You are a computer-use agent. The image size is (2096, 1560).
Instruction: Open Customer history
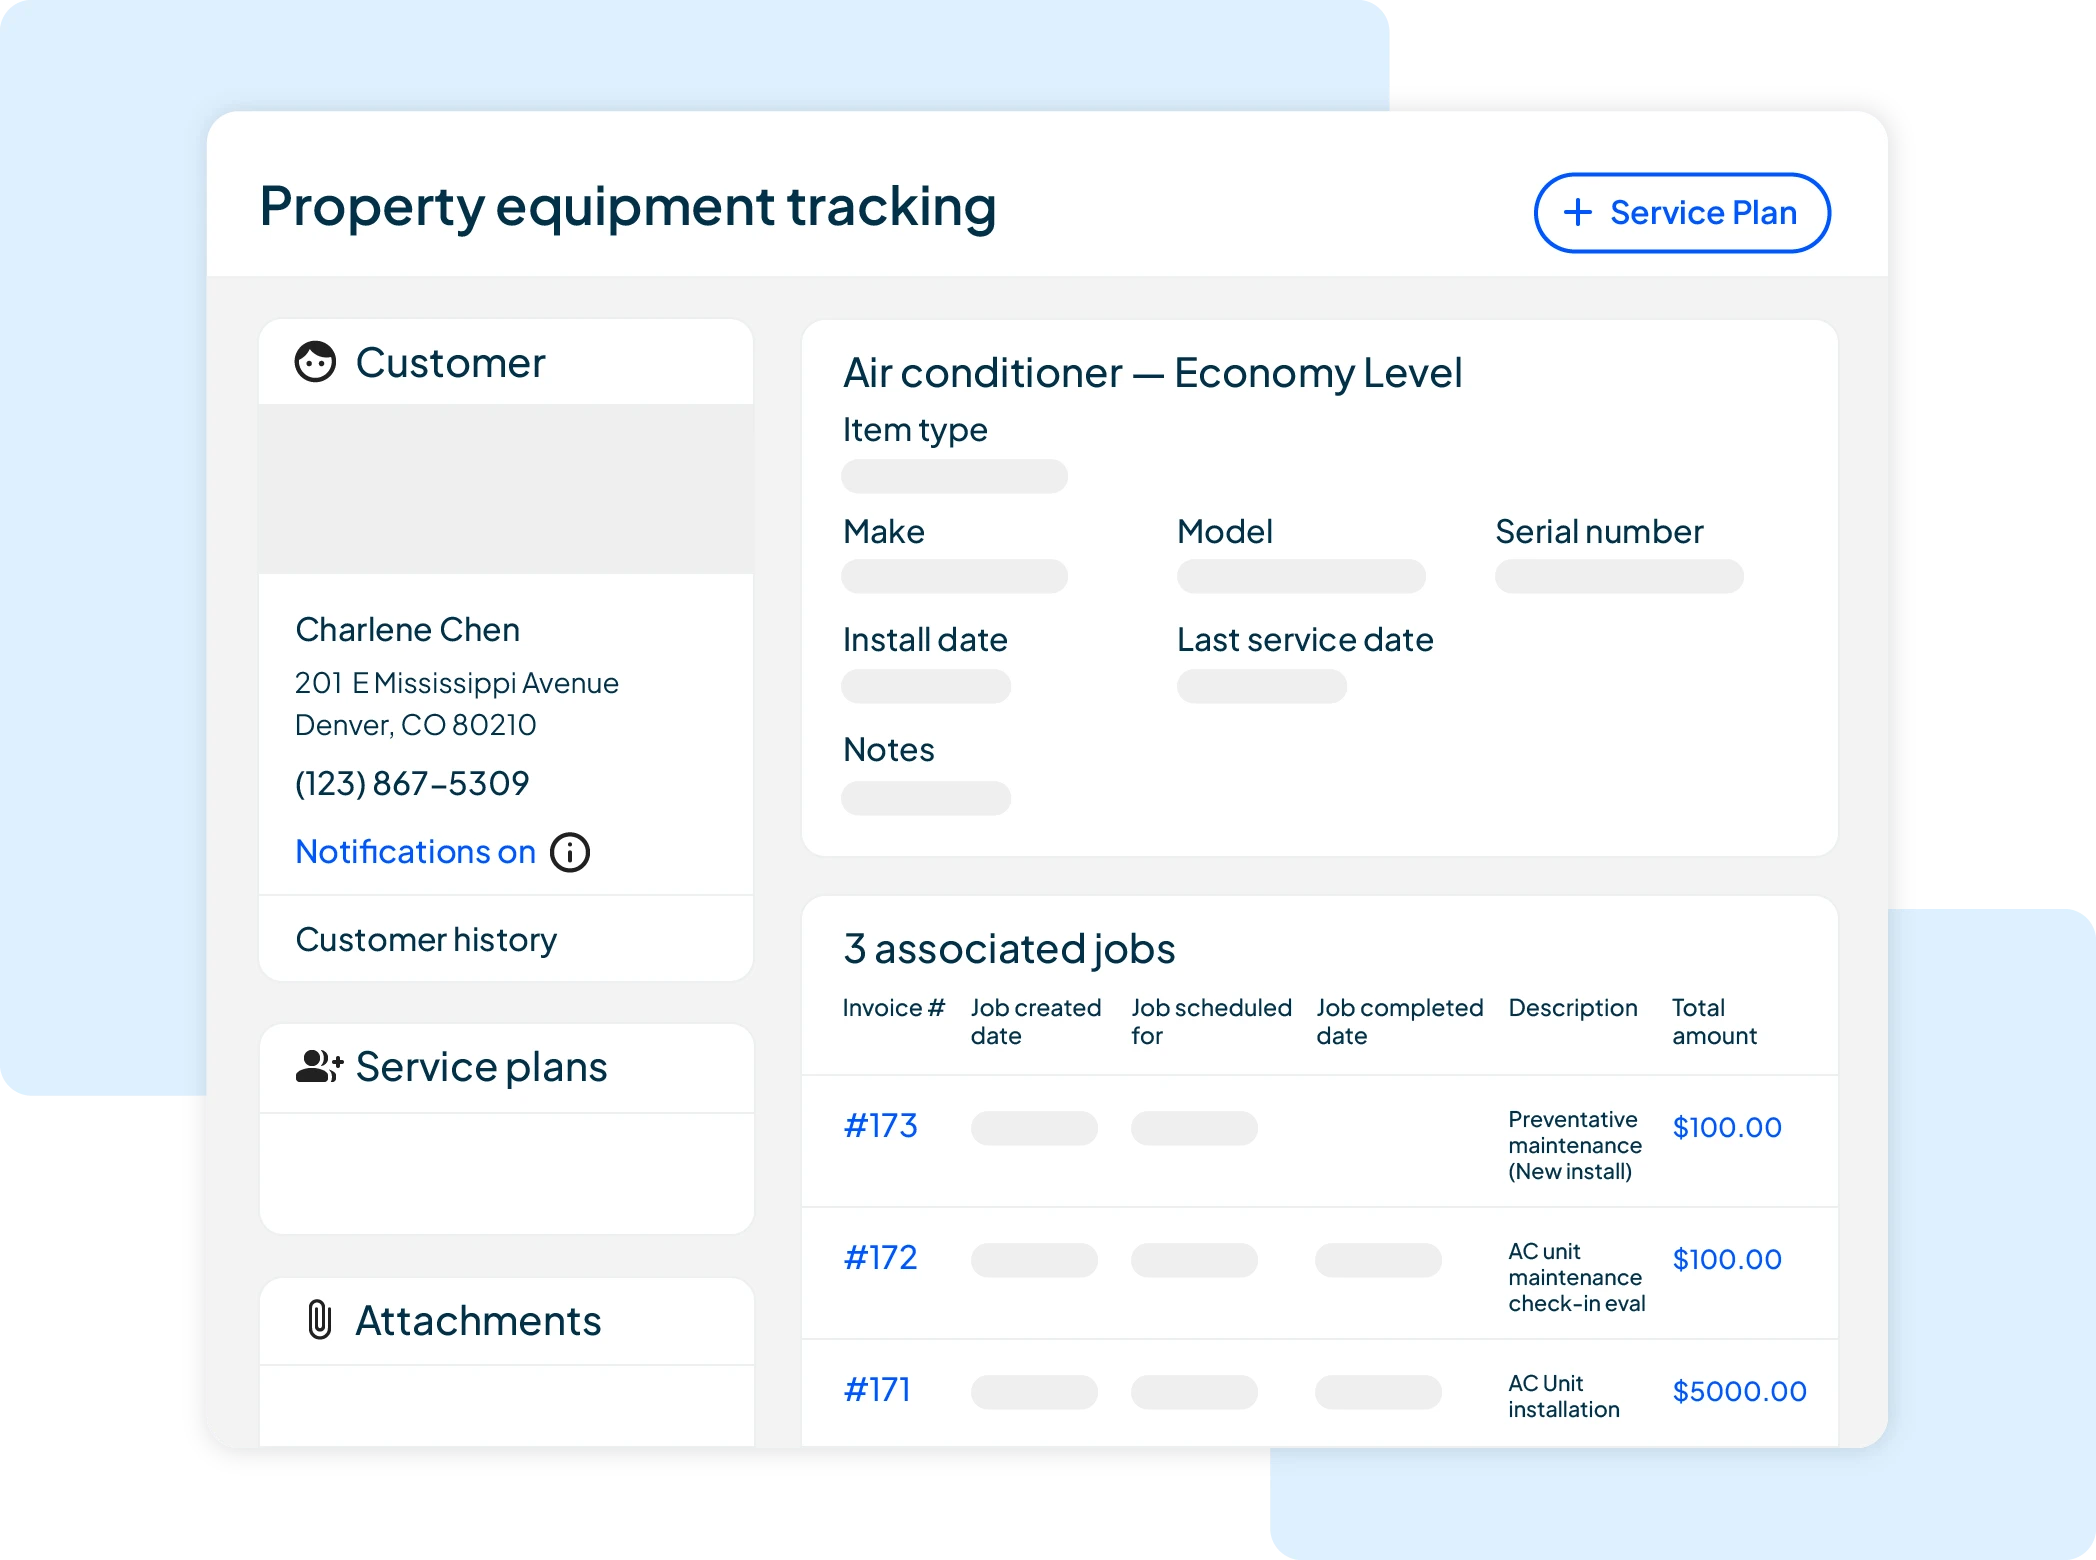click(x=427, y=938)
